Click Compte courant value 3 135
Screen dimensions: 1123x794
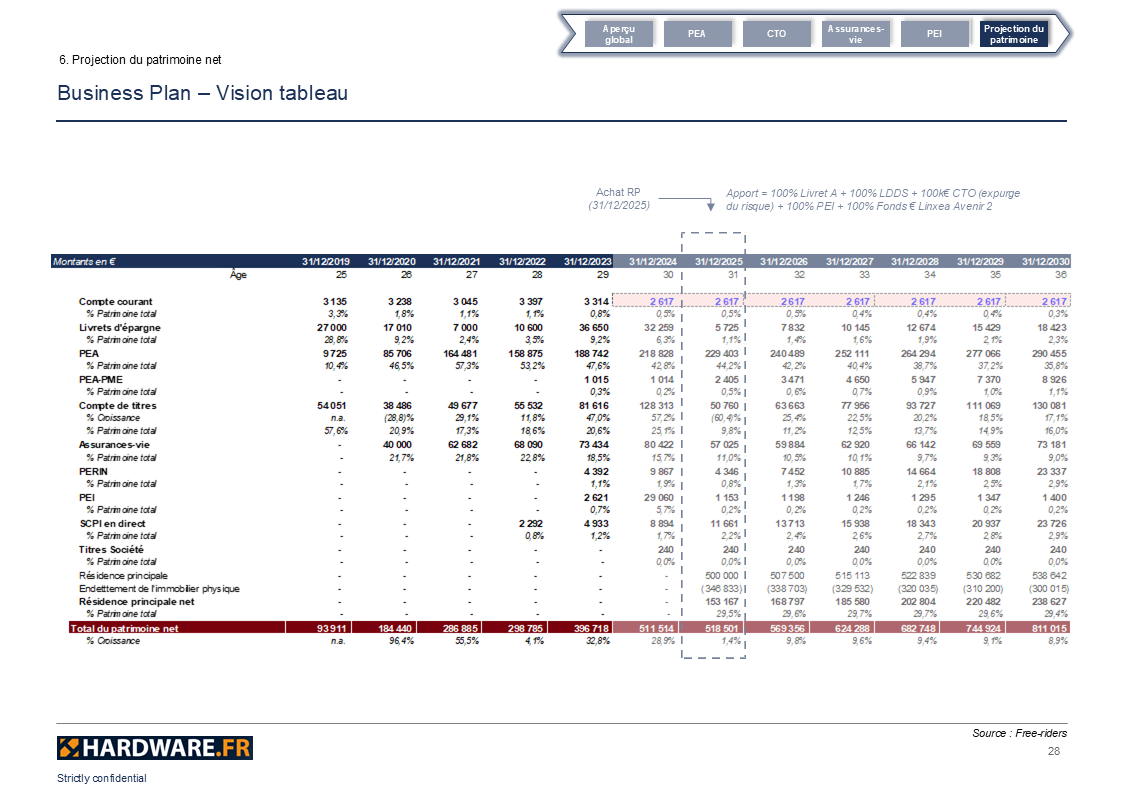334,301
